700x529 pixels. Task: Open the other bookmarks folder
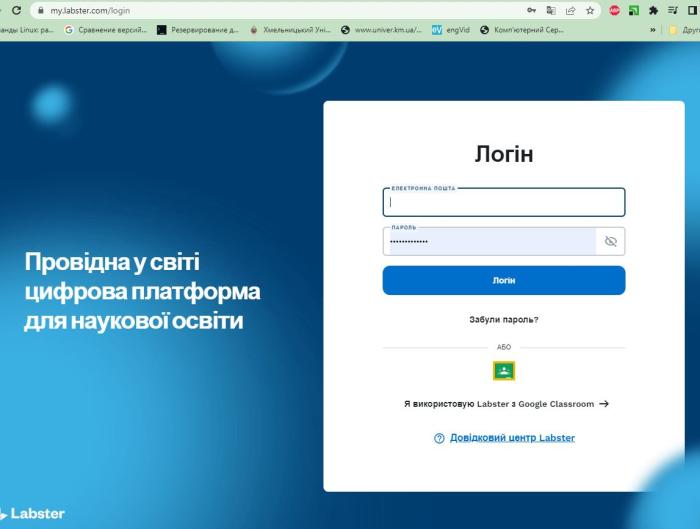(x=684, y=30)
